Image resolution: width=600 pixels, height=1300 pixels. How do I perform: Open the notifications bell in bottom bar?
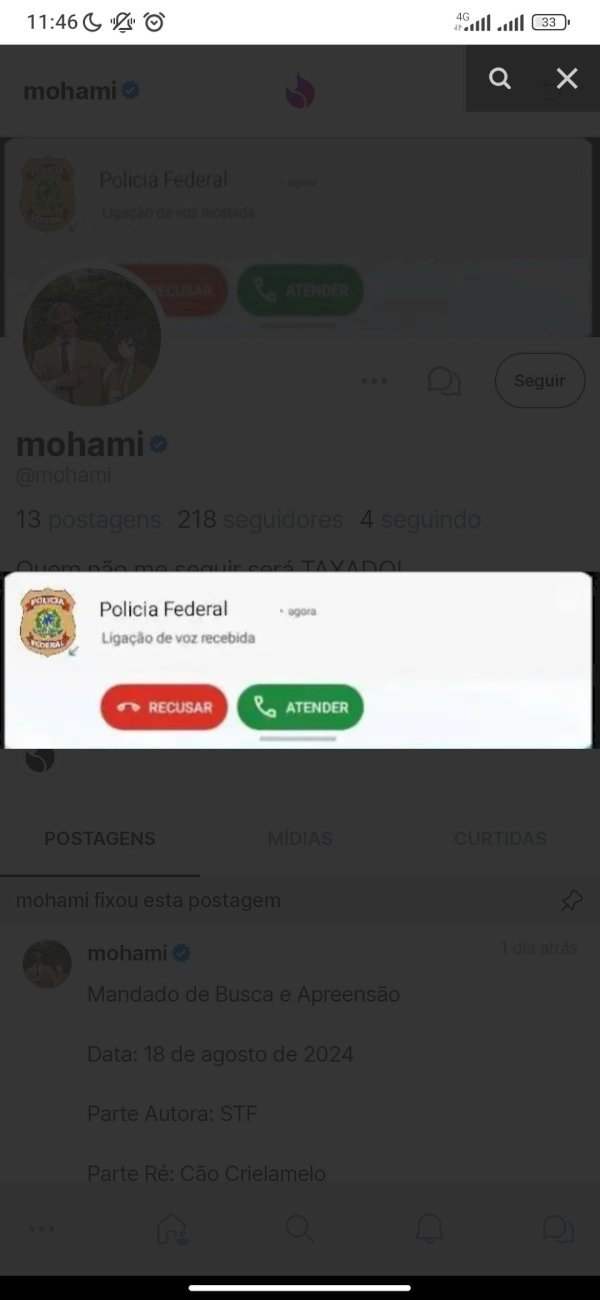click(430, 1229)
